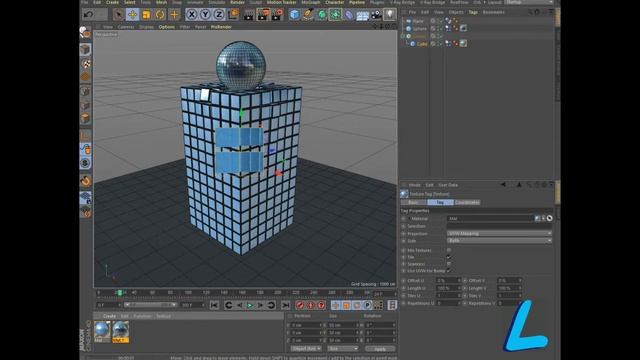Click the Cube's texture tag
640x360 pixels.
[464, 43]
